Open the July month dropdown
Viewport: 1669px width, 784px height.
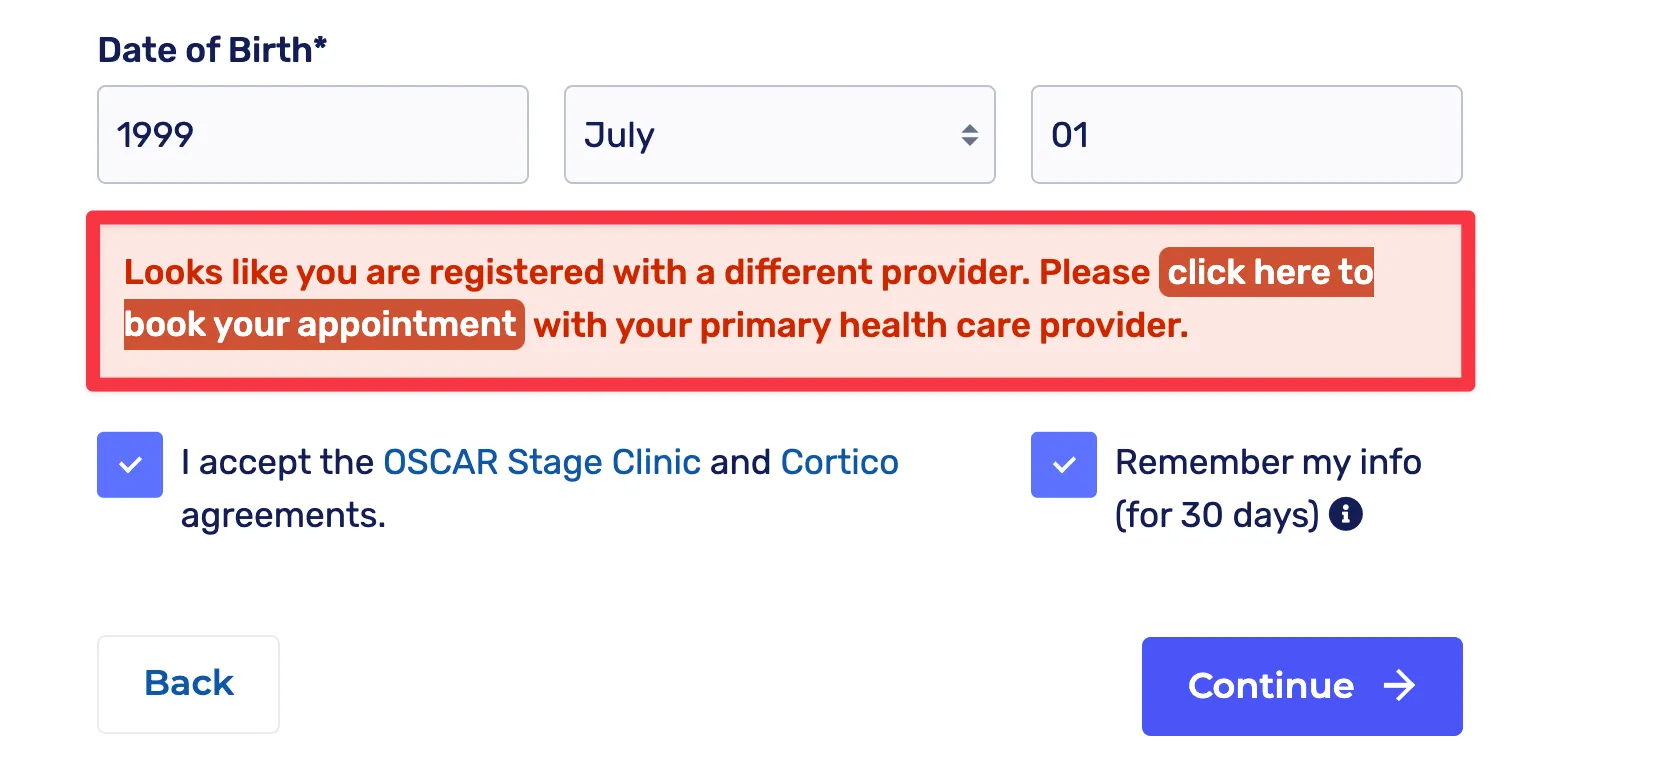click(779, 135)
